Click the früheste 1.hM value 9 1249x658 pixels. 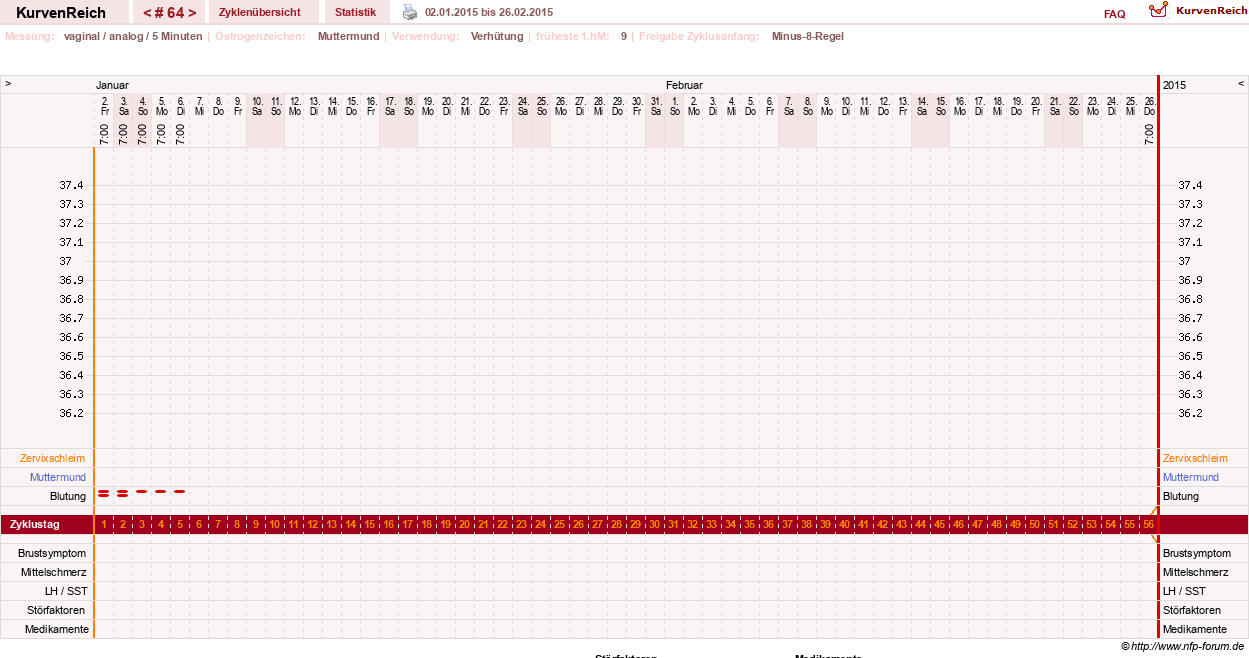(624, 36)
